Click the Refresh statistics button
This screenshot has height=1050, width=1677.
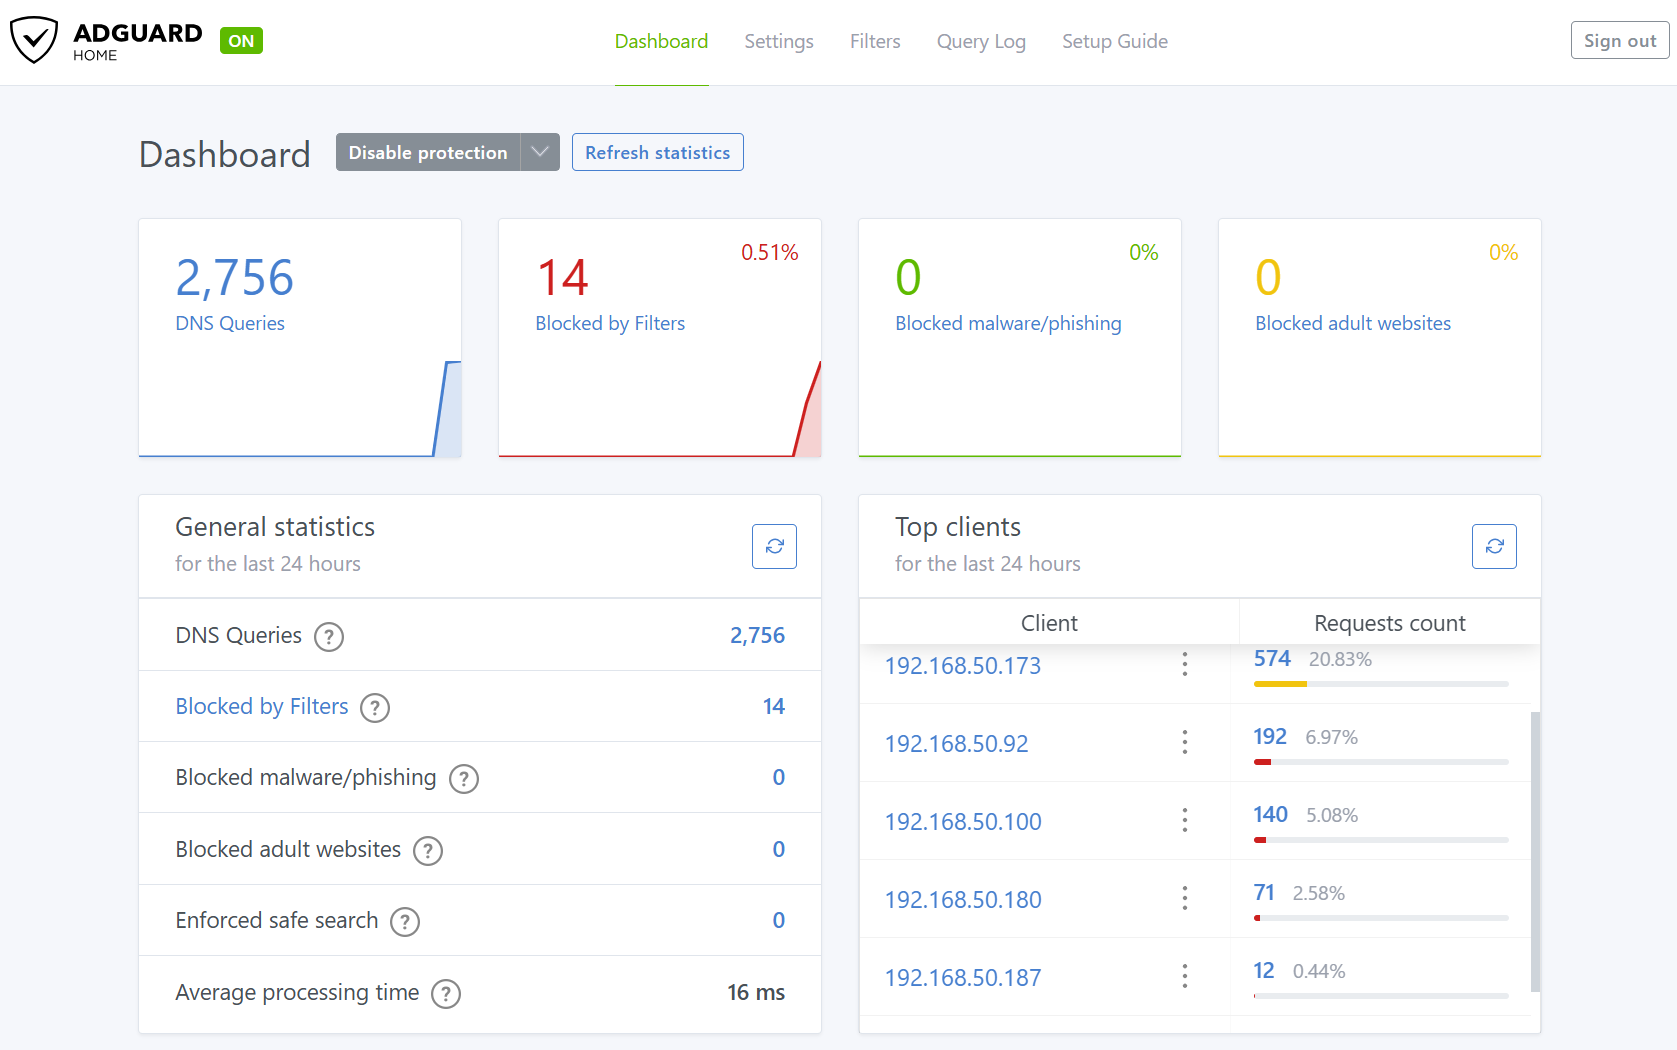657,152
